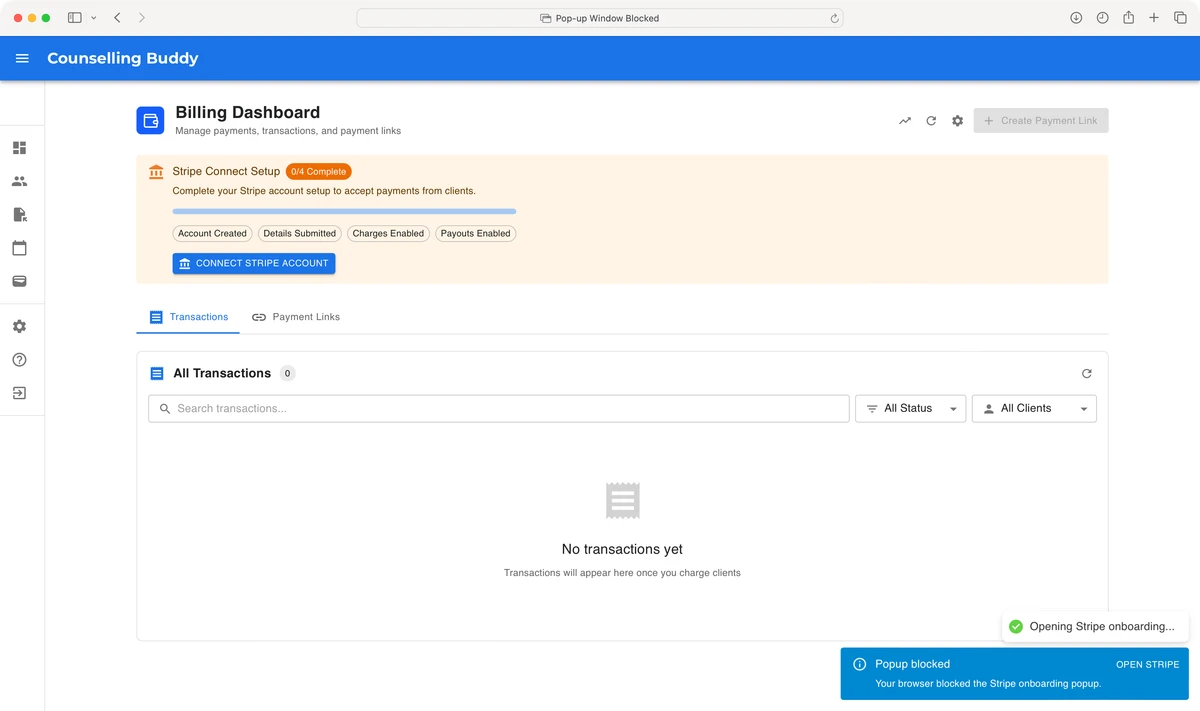
Task: Click the info icon in Popup blocked banner
Action: pyautogui.click(x=859, y=664)
